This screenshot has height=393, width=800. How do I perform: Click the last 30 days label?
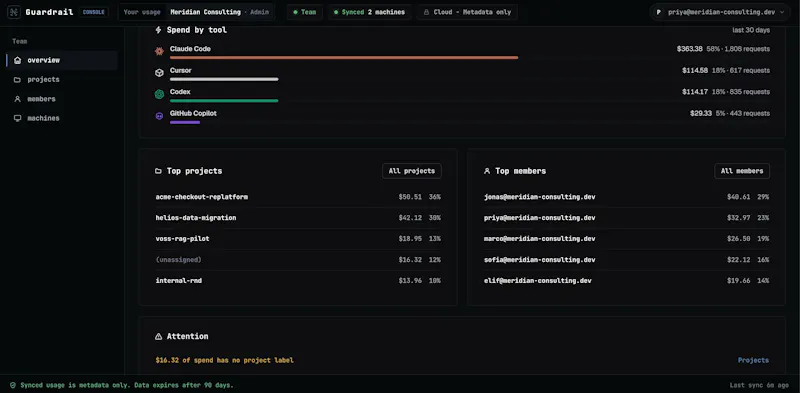coord(751,30)
